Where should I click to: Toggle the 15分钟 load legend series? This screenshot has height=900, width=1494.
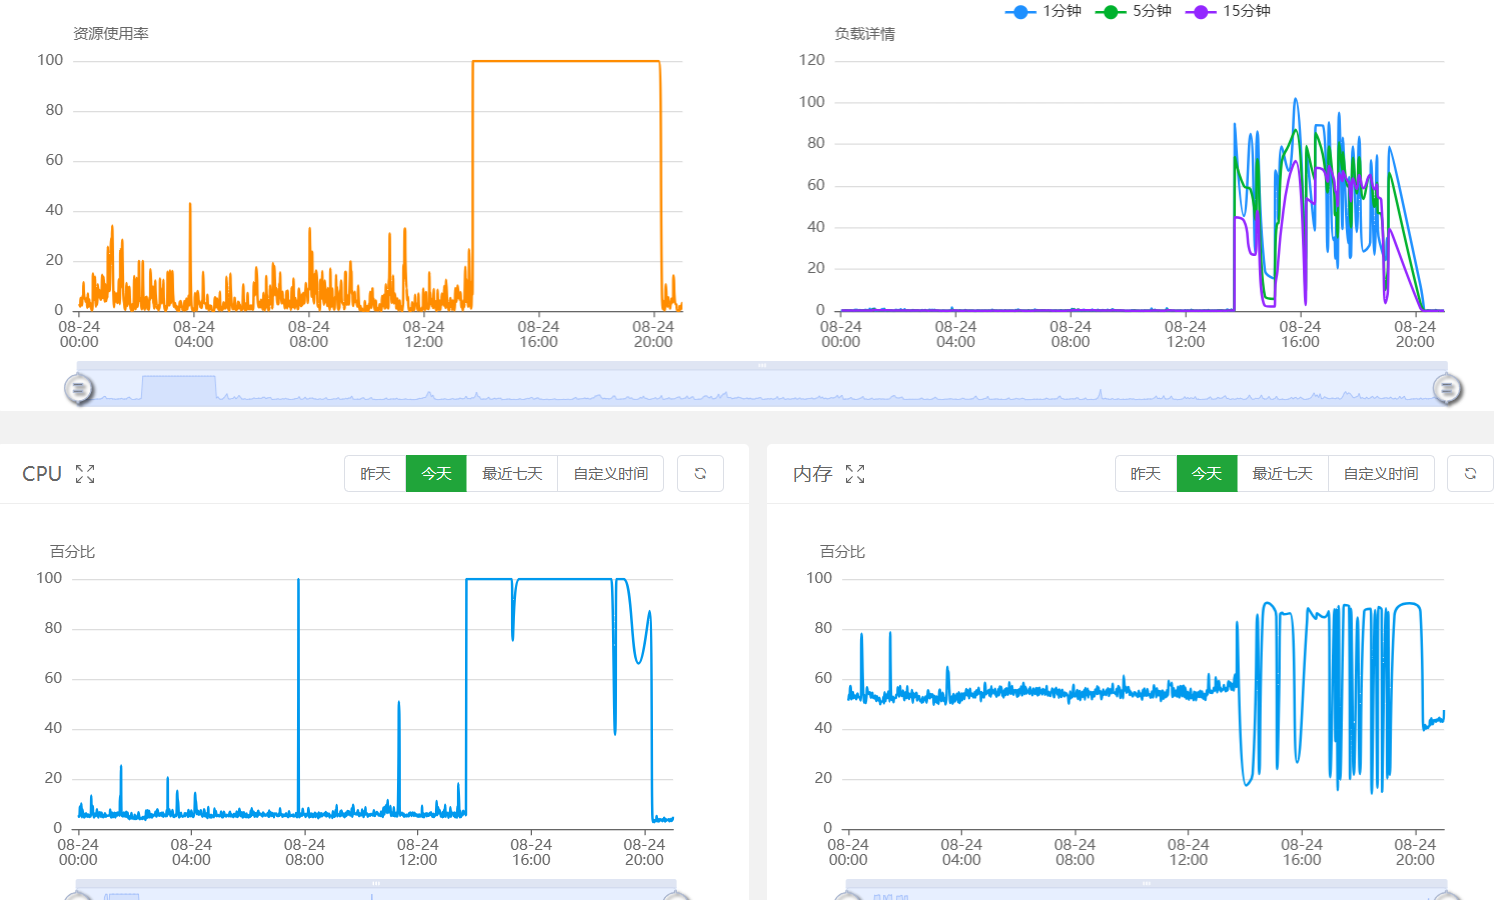(x=1228, y=11)
